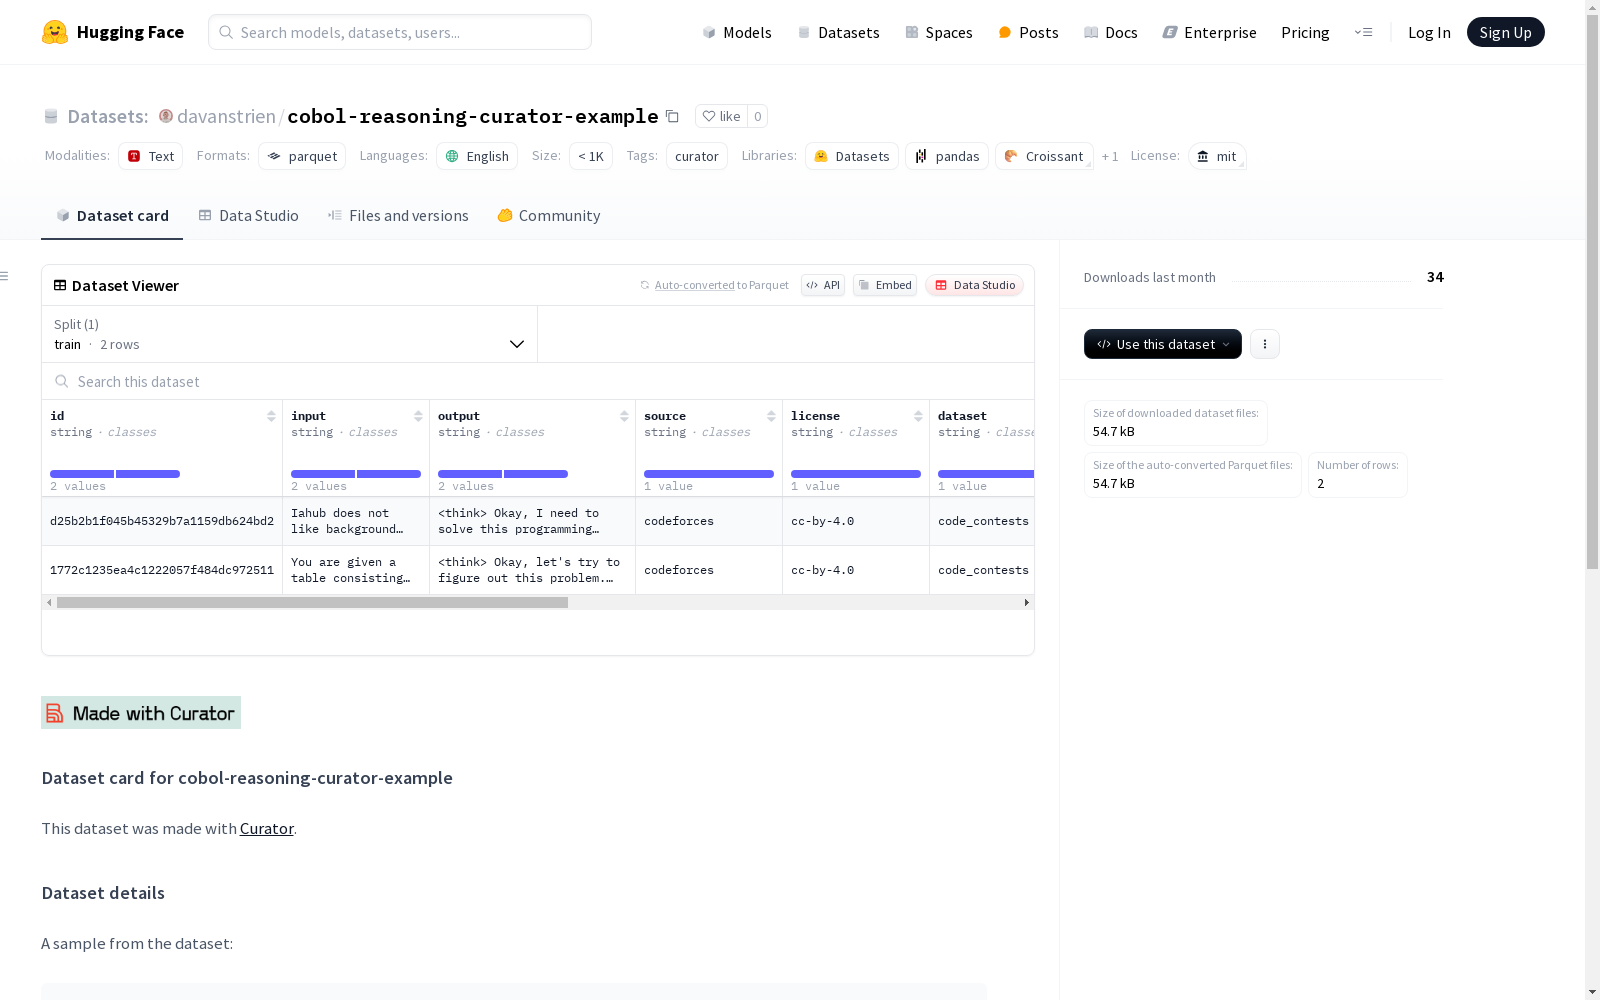
Task: Open Enterprise in the top navigation
Action: point(1210,32)
